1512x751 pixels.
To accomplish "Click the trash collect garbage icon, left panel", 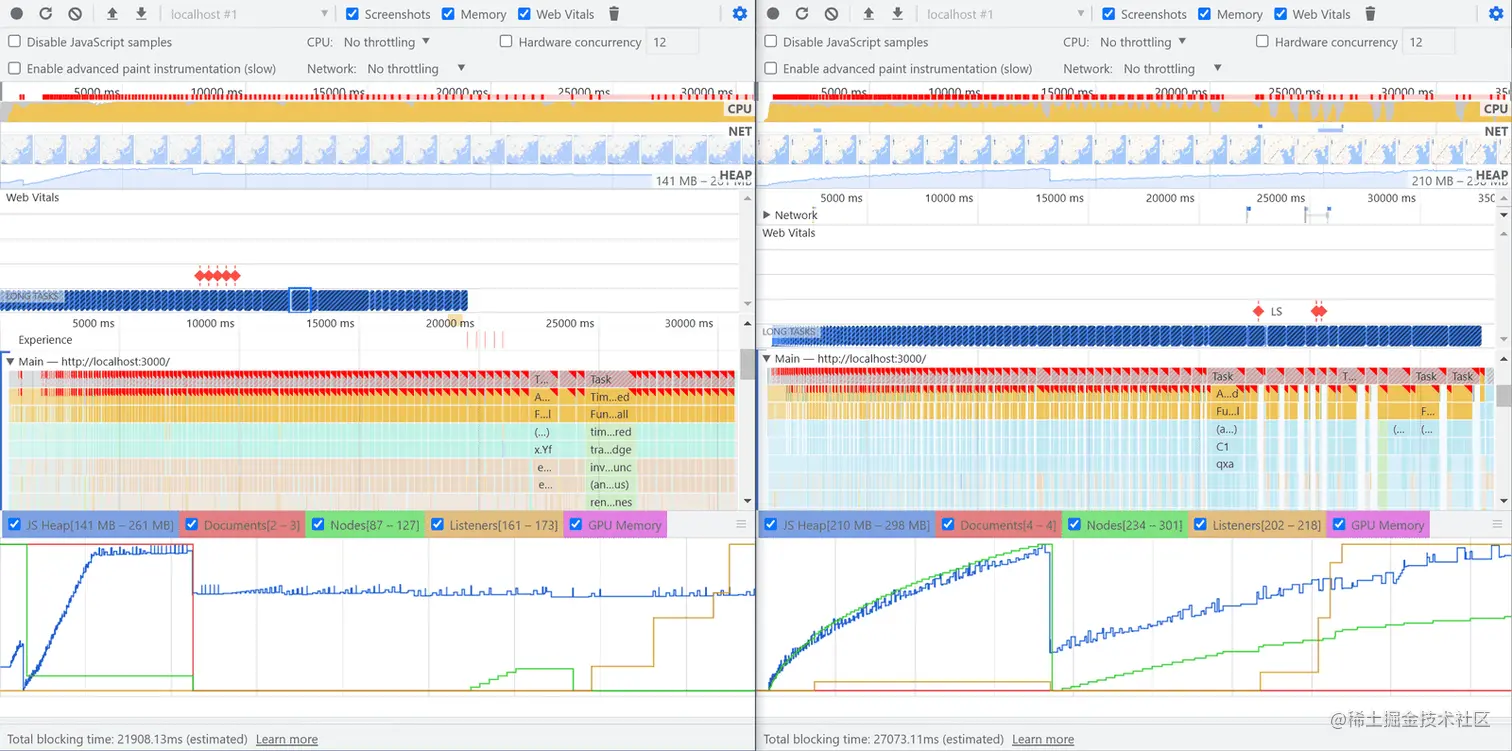I will pyautogui.click(x=614, y=14).
